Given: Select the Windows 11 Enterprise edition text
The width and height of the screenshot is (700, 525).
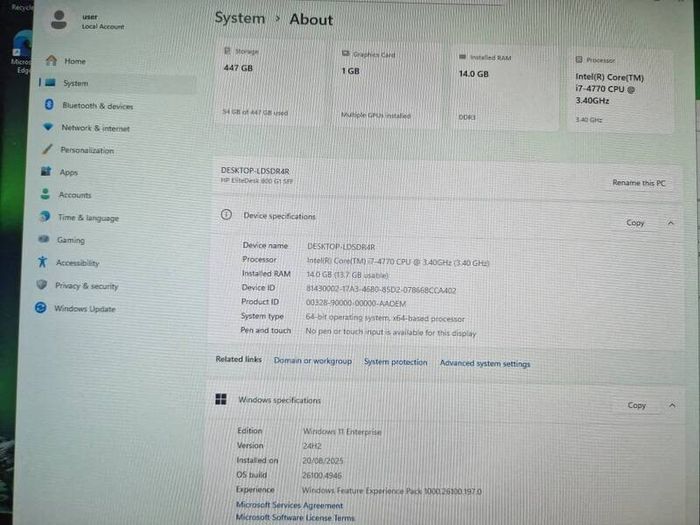Looking at the screenshot, I should 342,431.
